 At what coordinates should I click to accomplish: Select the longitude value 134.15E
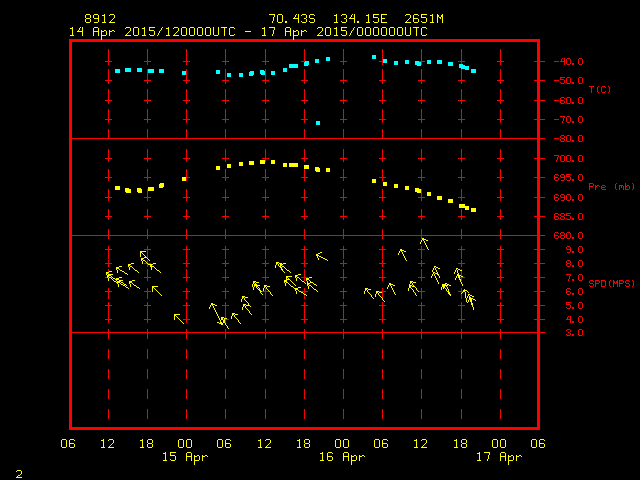[360, 19]
